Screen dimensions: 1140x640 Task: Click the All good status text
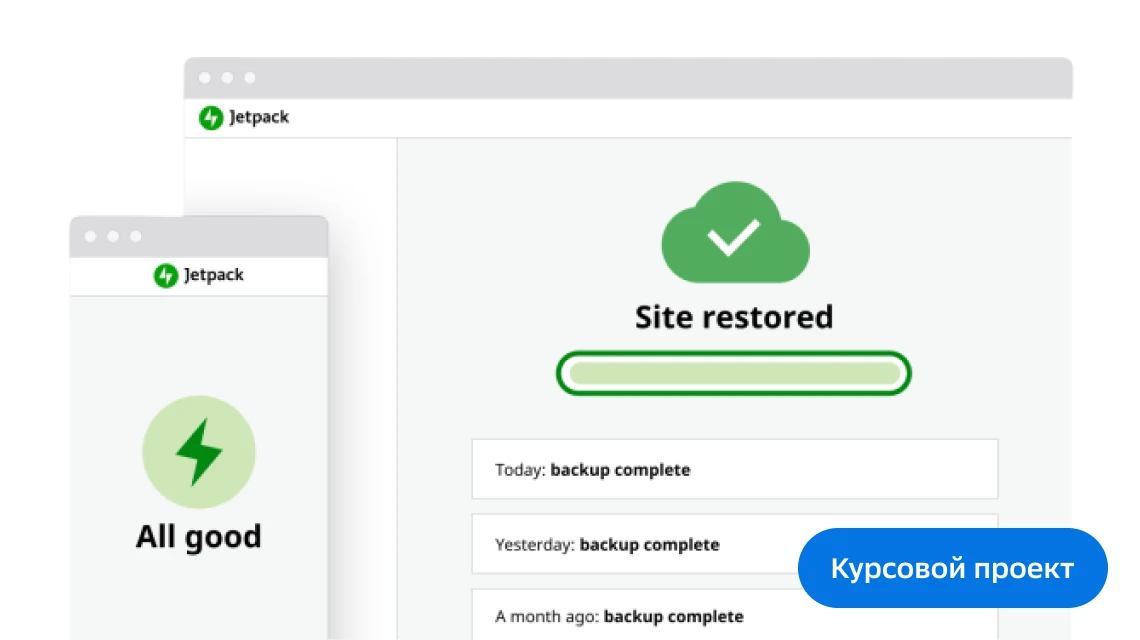[x=198, y=537]
